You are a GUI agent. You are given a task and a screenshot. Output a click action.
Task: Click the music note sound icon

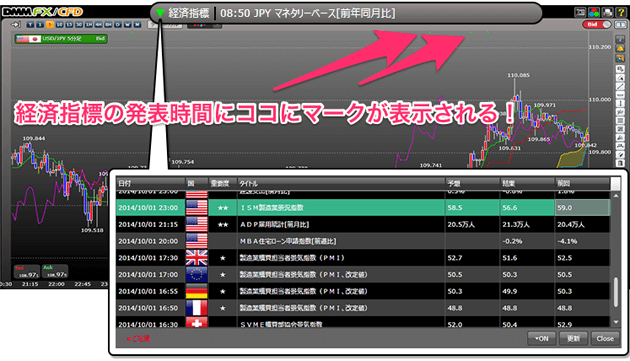coord(620,39)
